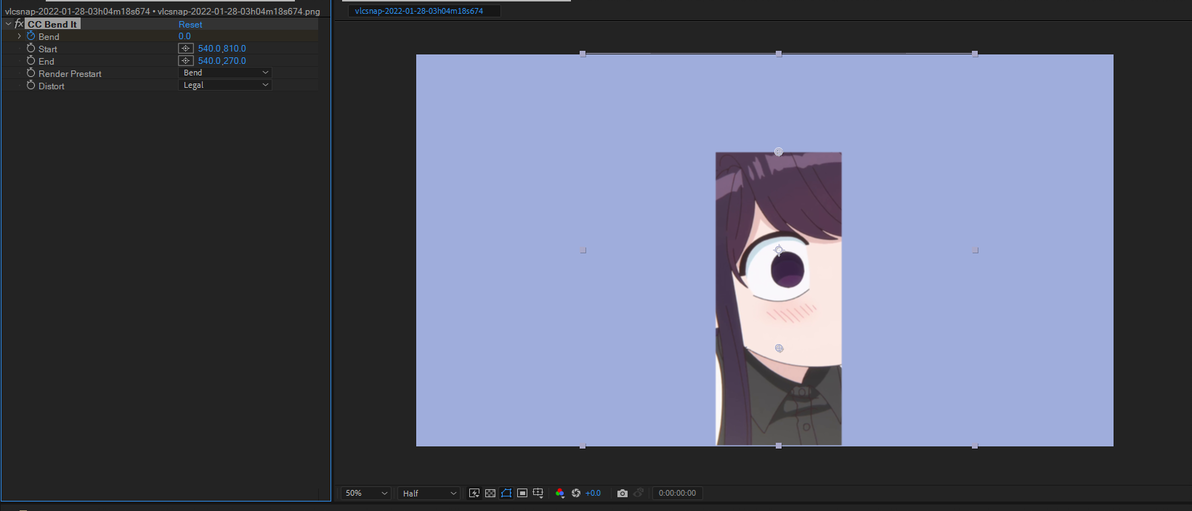The image size is (1192, 511).
Task: Click the 0:00:00:00 preview timecode
Action: [677, 494]
